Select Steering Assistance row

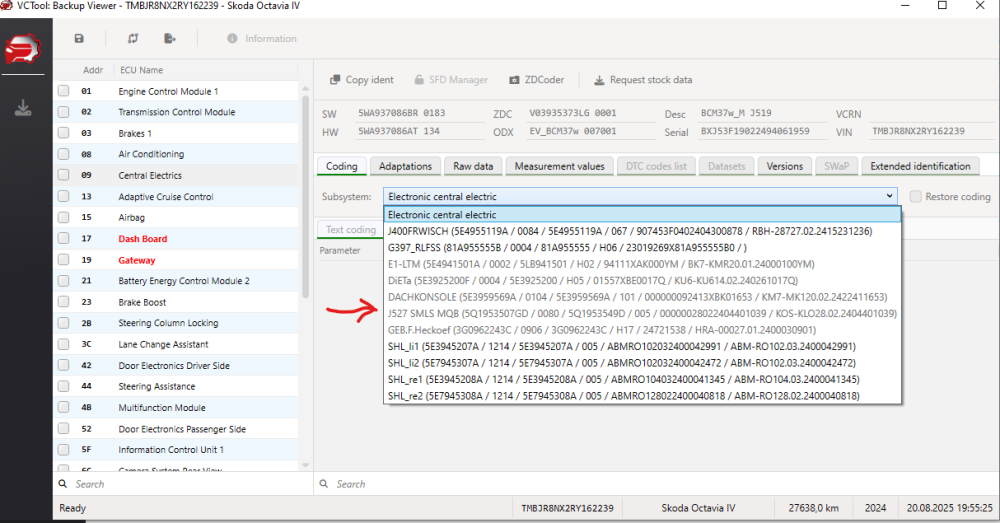coord(176,387)
